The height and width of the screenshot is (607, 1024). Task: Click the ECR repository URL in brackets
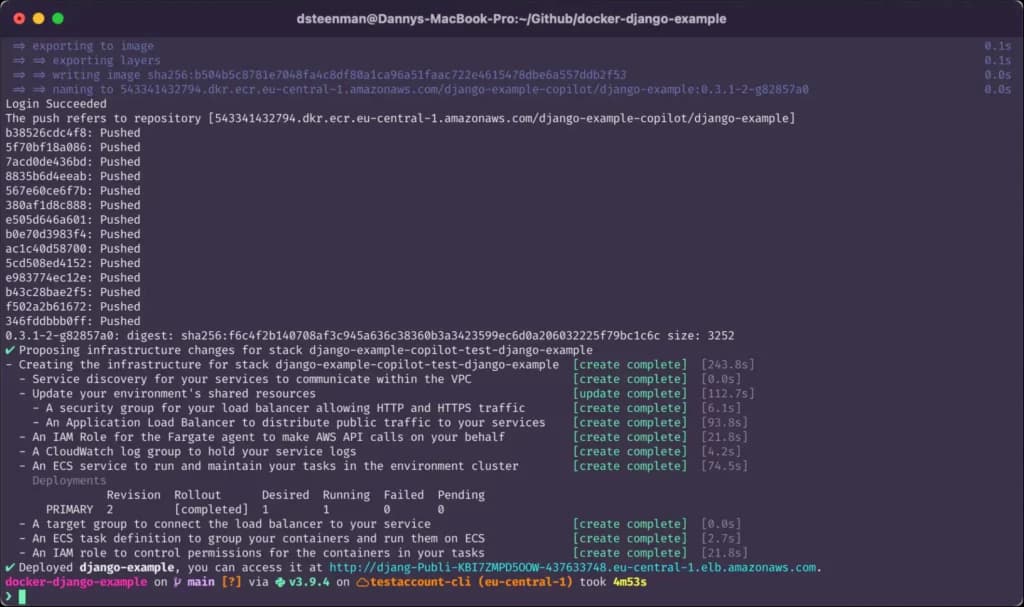pyautogui.click(x=501, y=118)
